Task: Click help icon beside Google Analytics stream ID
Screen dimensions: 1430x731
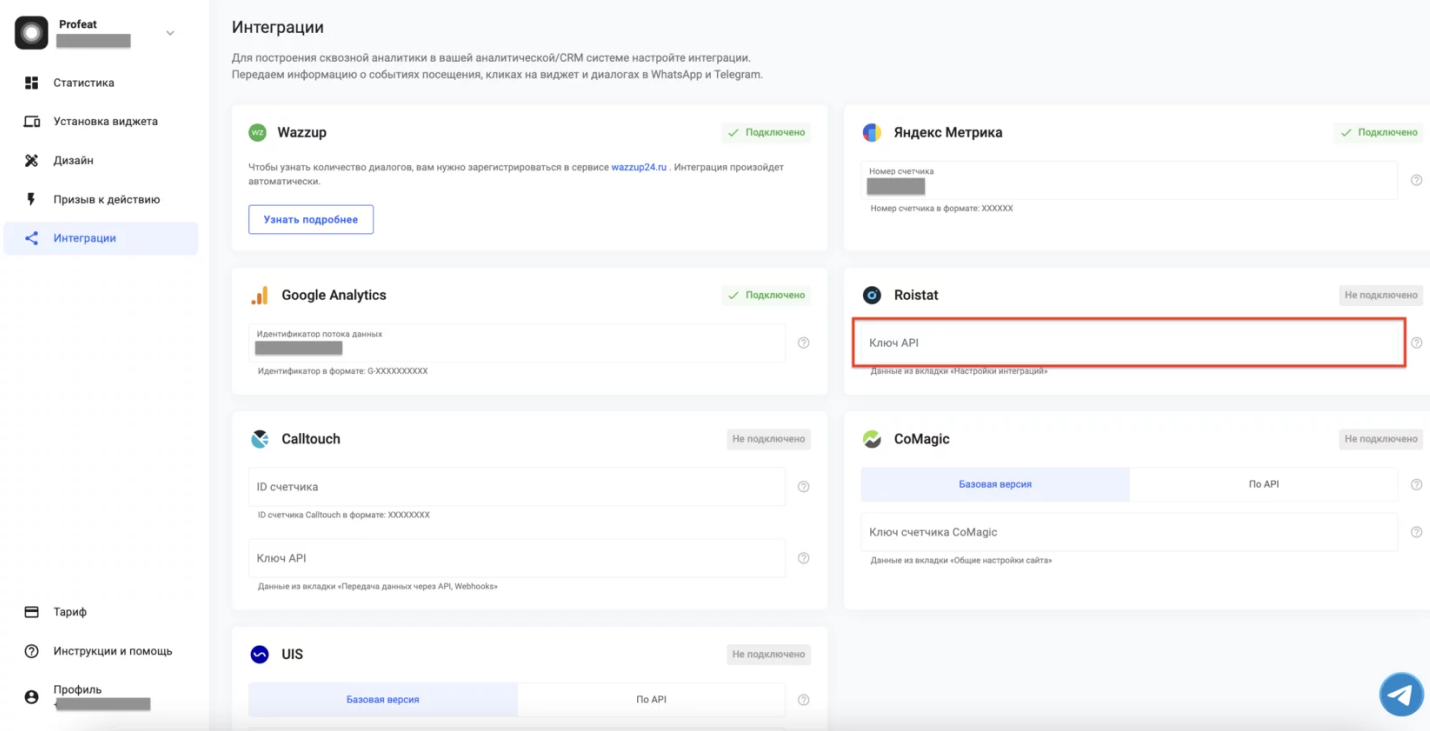Action: coord(804,343)
